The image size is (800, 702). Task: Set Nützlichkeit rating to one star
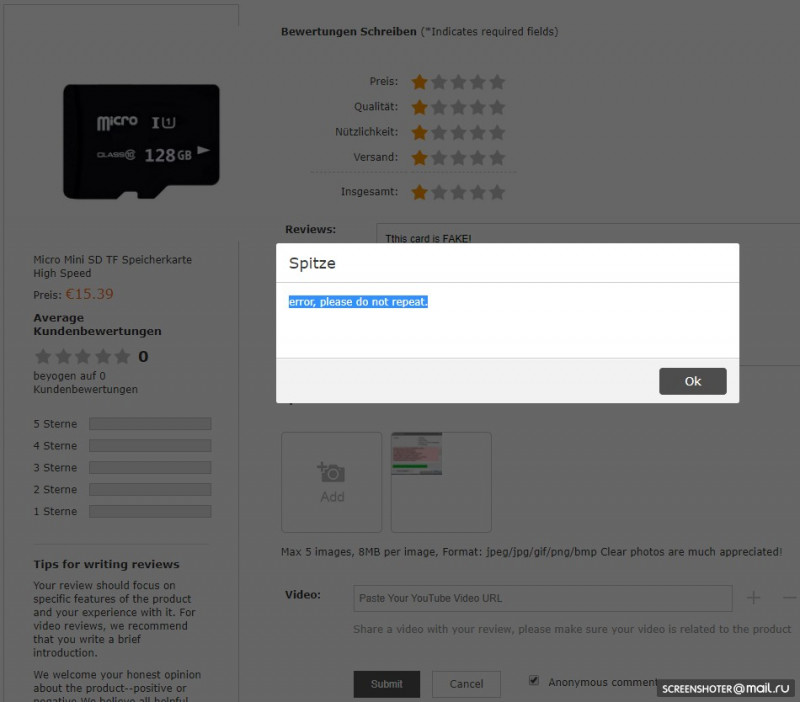419,132
